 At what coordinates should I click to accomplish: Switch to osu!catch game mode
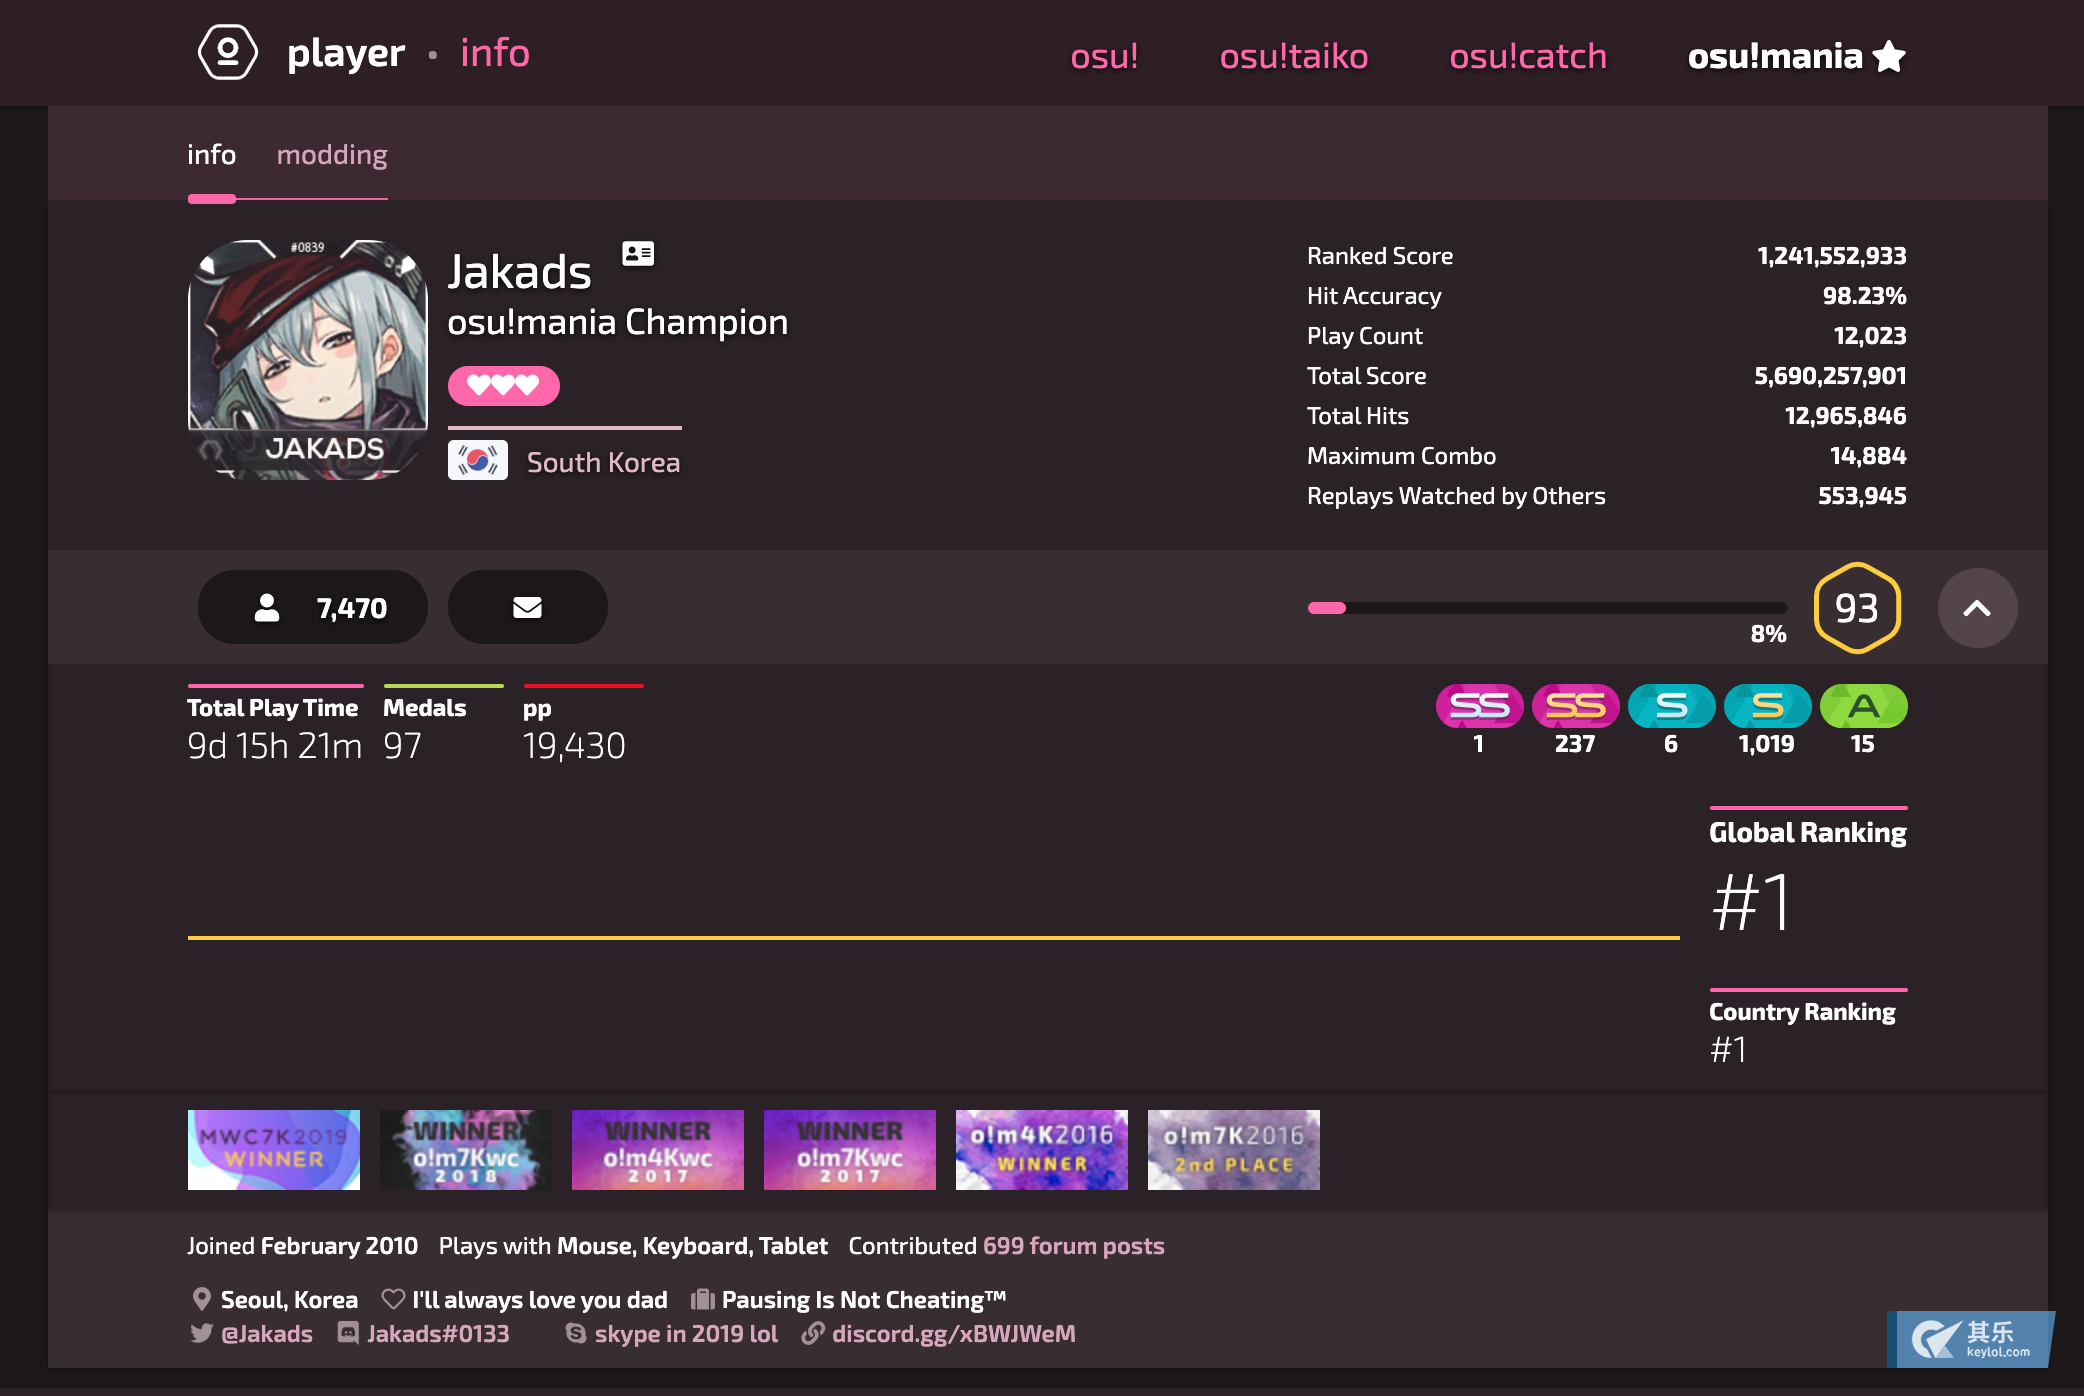point(1528,56)
